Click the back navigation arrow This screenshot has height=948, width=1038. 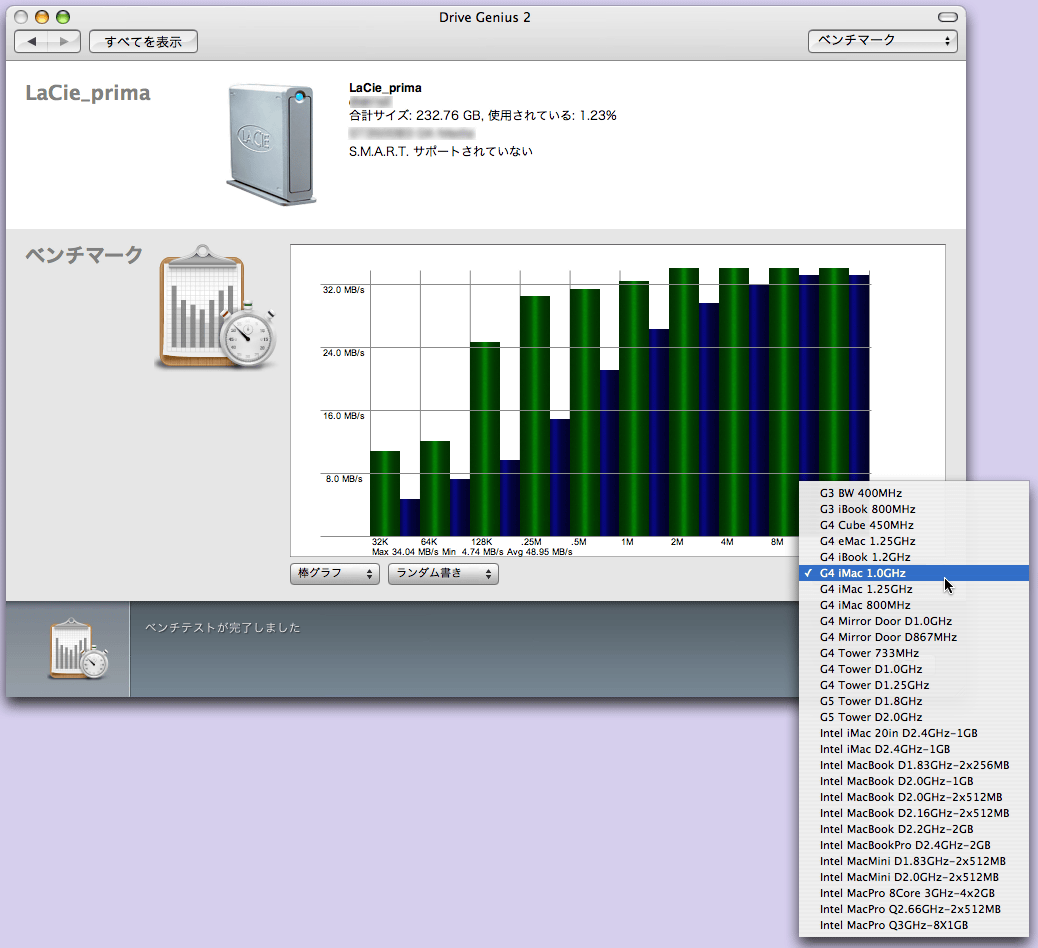pos(31,42)
